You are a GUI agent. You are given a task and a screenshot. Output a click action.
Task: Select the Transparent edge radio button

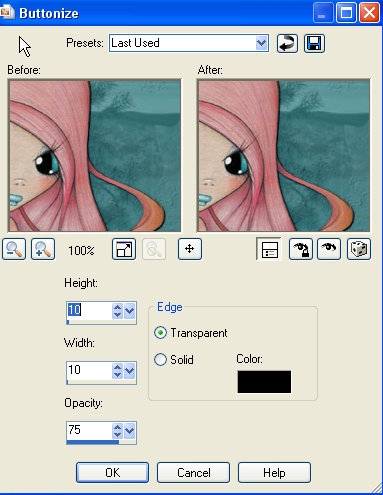(160, 333)
